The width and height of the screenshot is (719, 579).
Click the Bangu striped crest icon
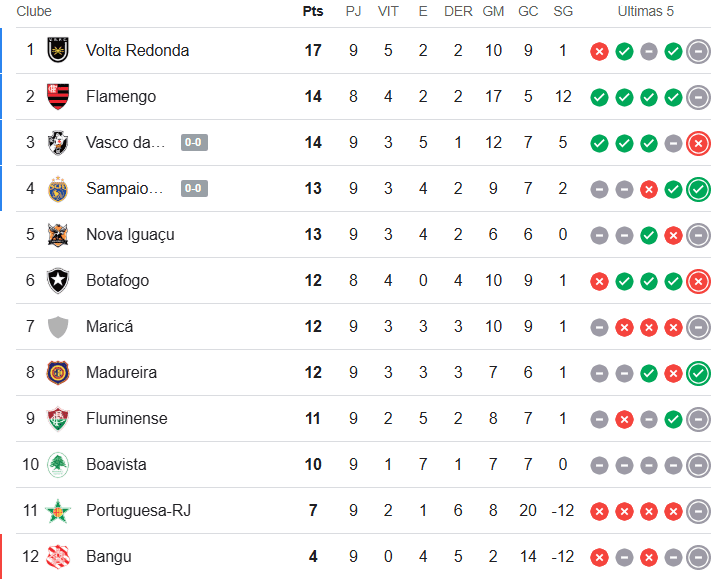click(x=58, y=557)
